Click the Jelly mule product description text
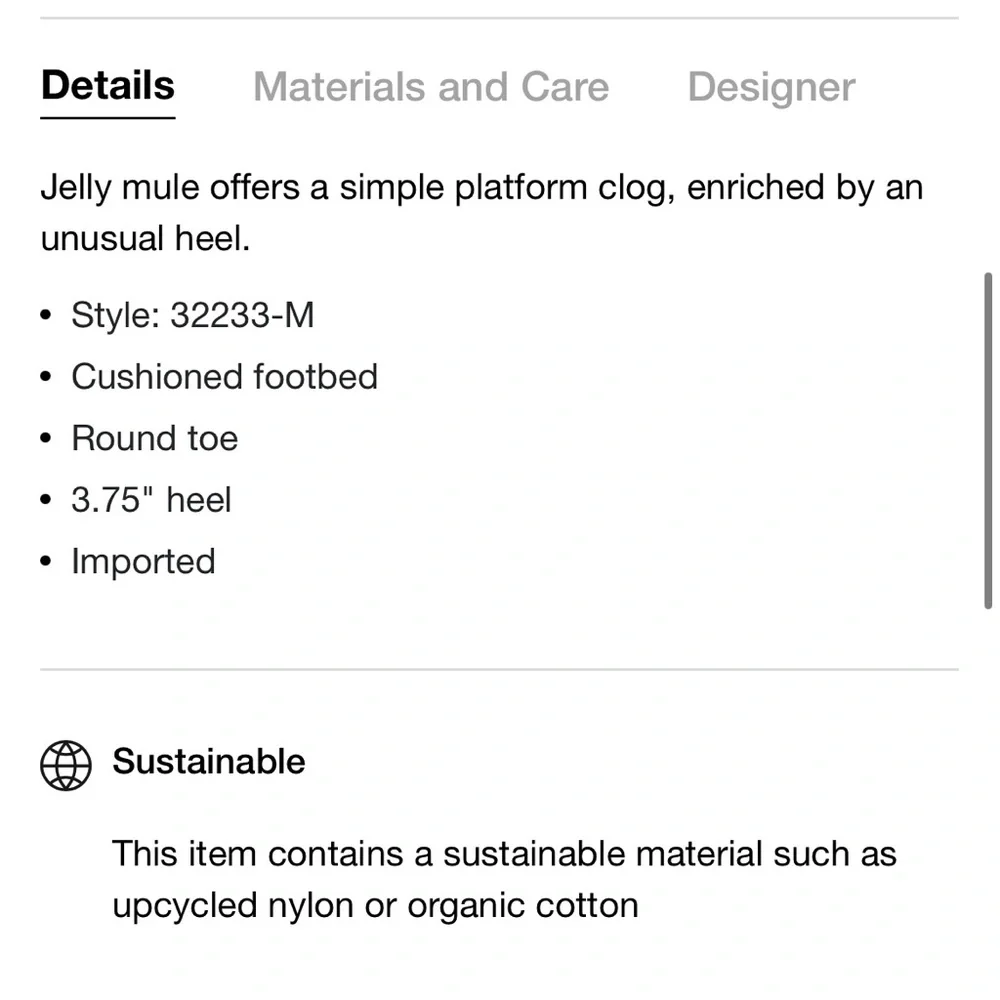The image size is (1000, 1000). point(482,213)
